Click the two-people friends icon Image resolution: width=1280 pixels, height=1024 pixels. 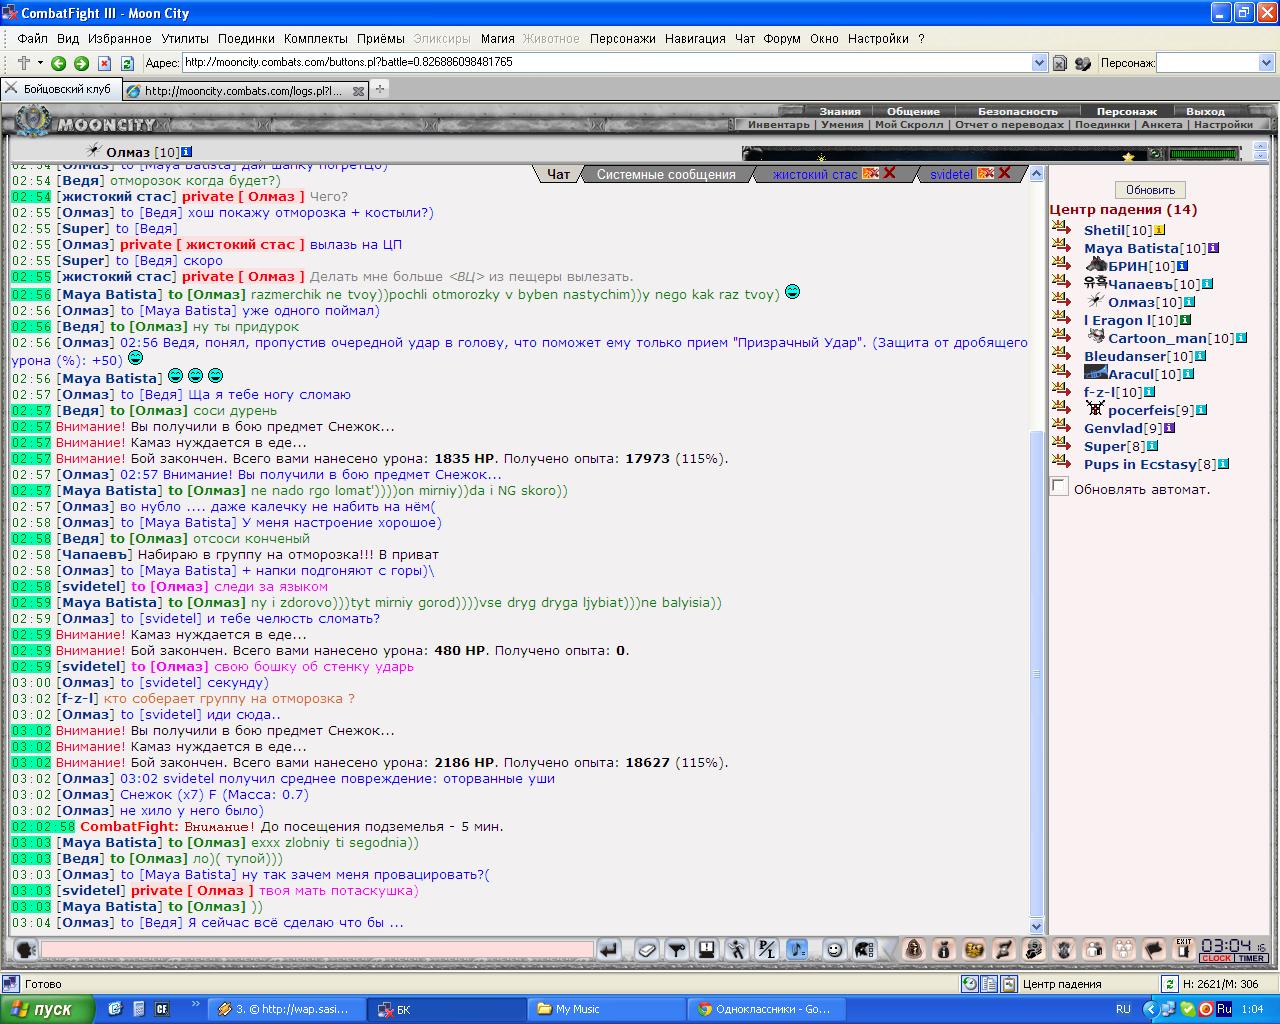[x=1093, y=949]
